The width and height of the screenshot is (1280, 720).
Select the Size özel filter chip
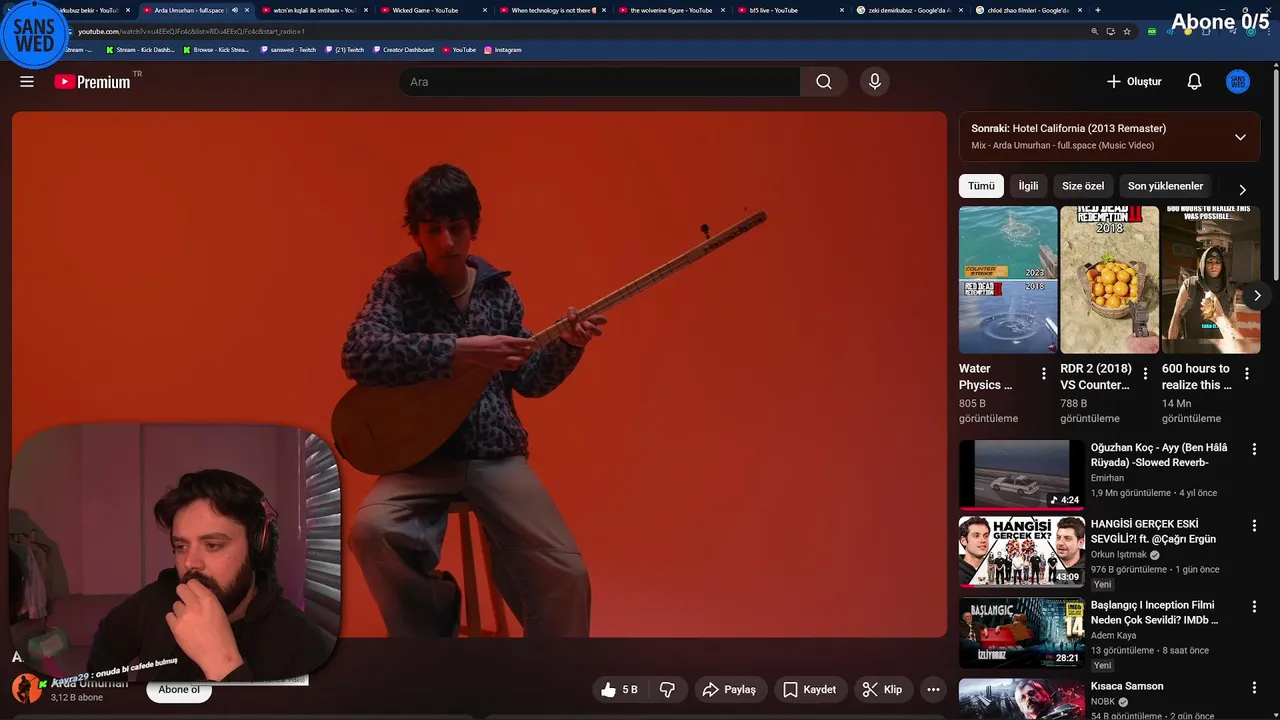[1083, 186]
